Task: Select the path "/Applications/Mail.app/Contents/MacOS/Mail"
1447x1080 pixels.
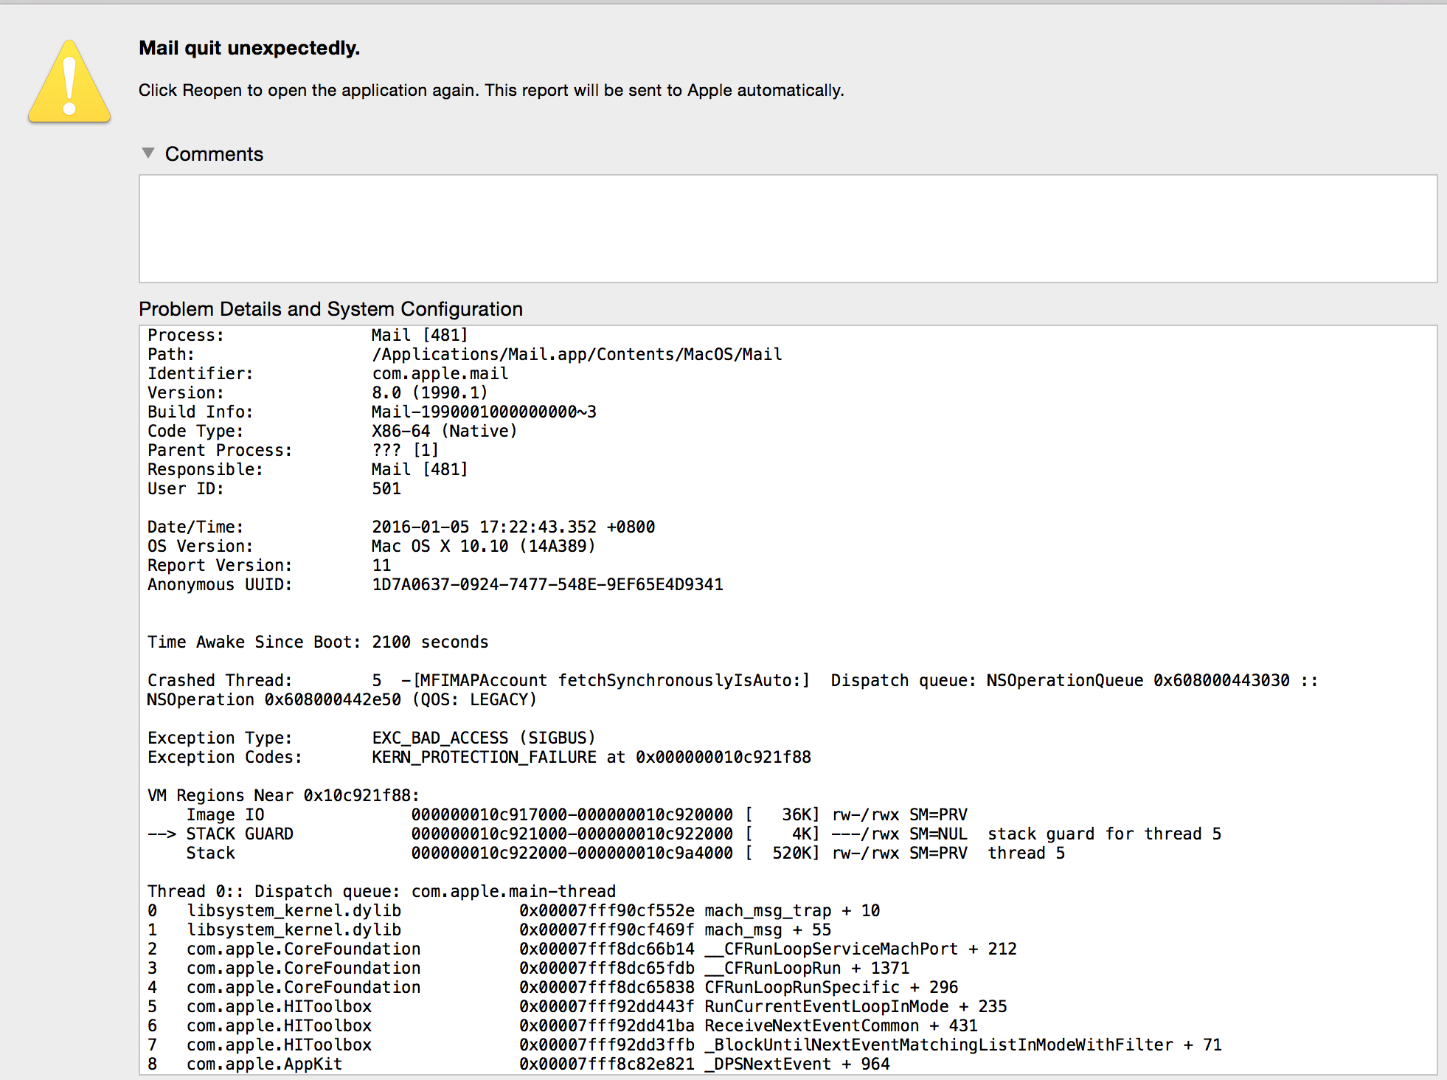Action: [x=577, y=354]
